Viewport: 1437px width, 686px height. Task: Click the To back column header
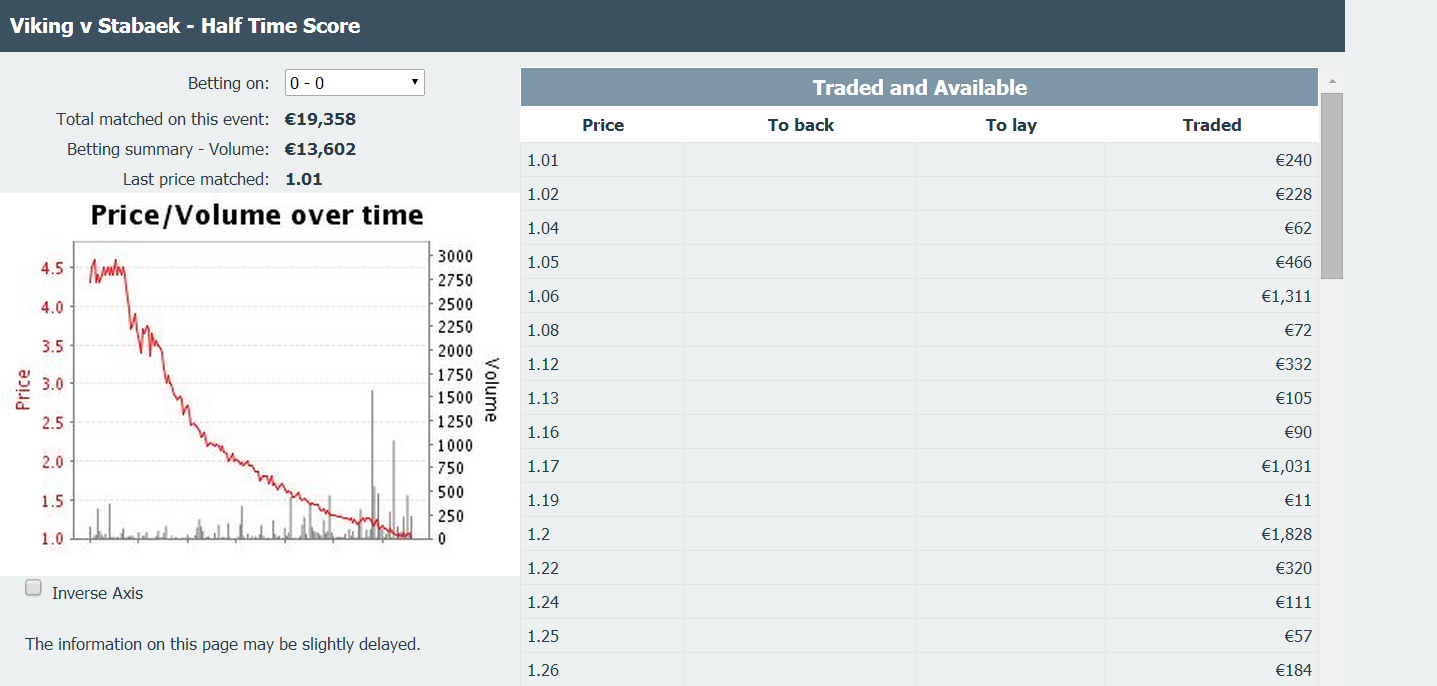[800, 125]
